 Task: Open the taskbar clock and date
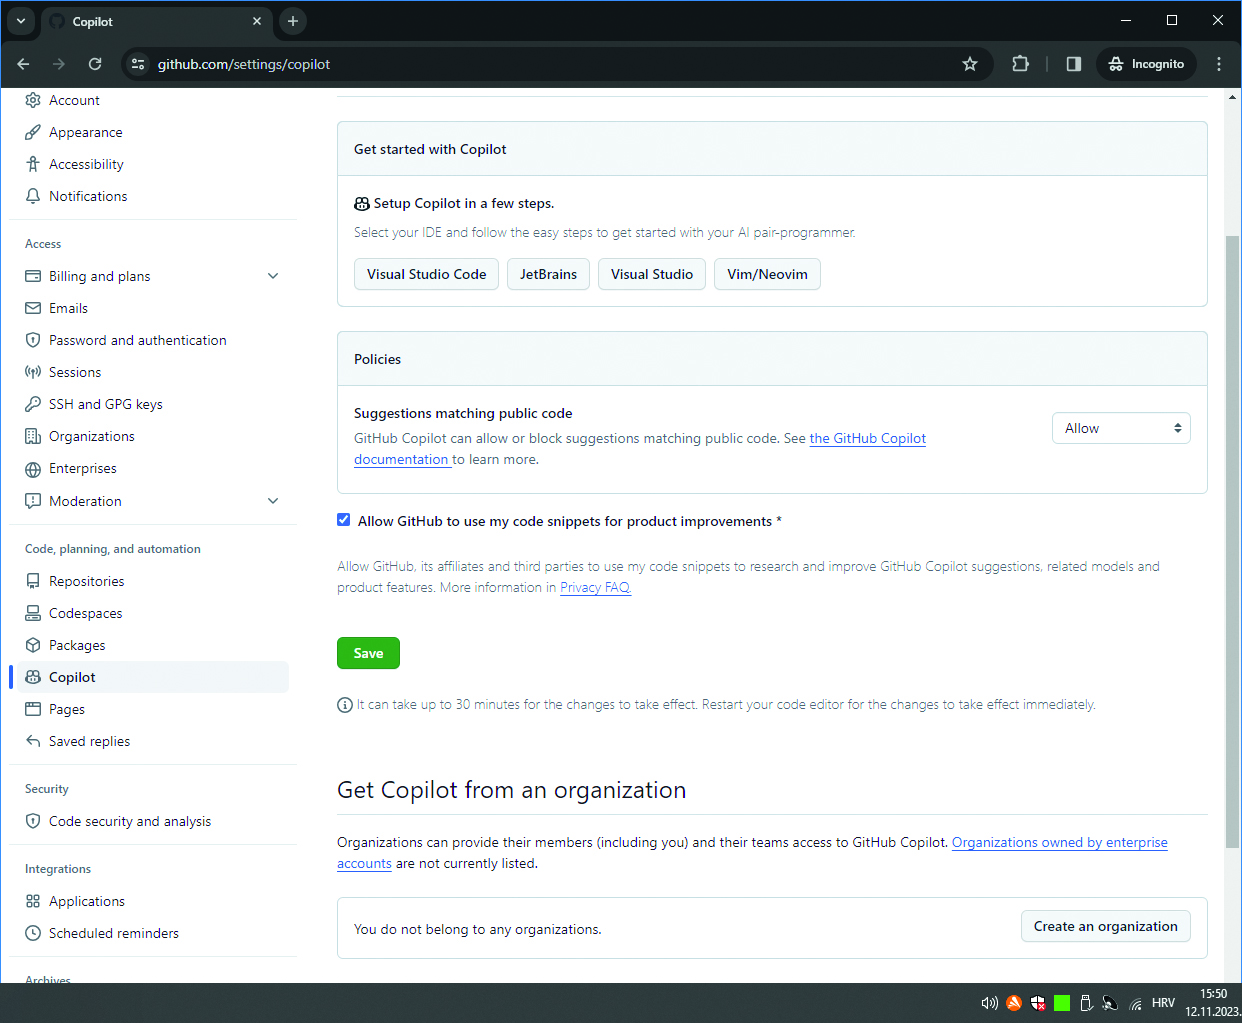[1213, 1003]
